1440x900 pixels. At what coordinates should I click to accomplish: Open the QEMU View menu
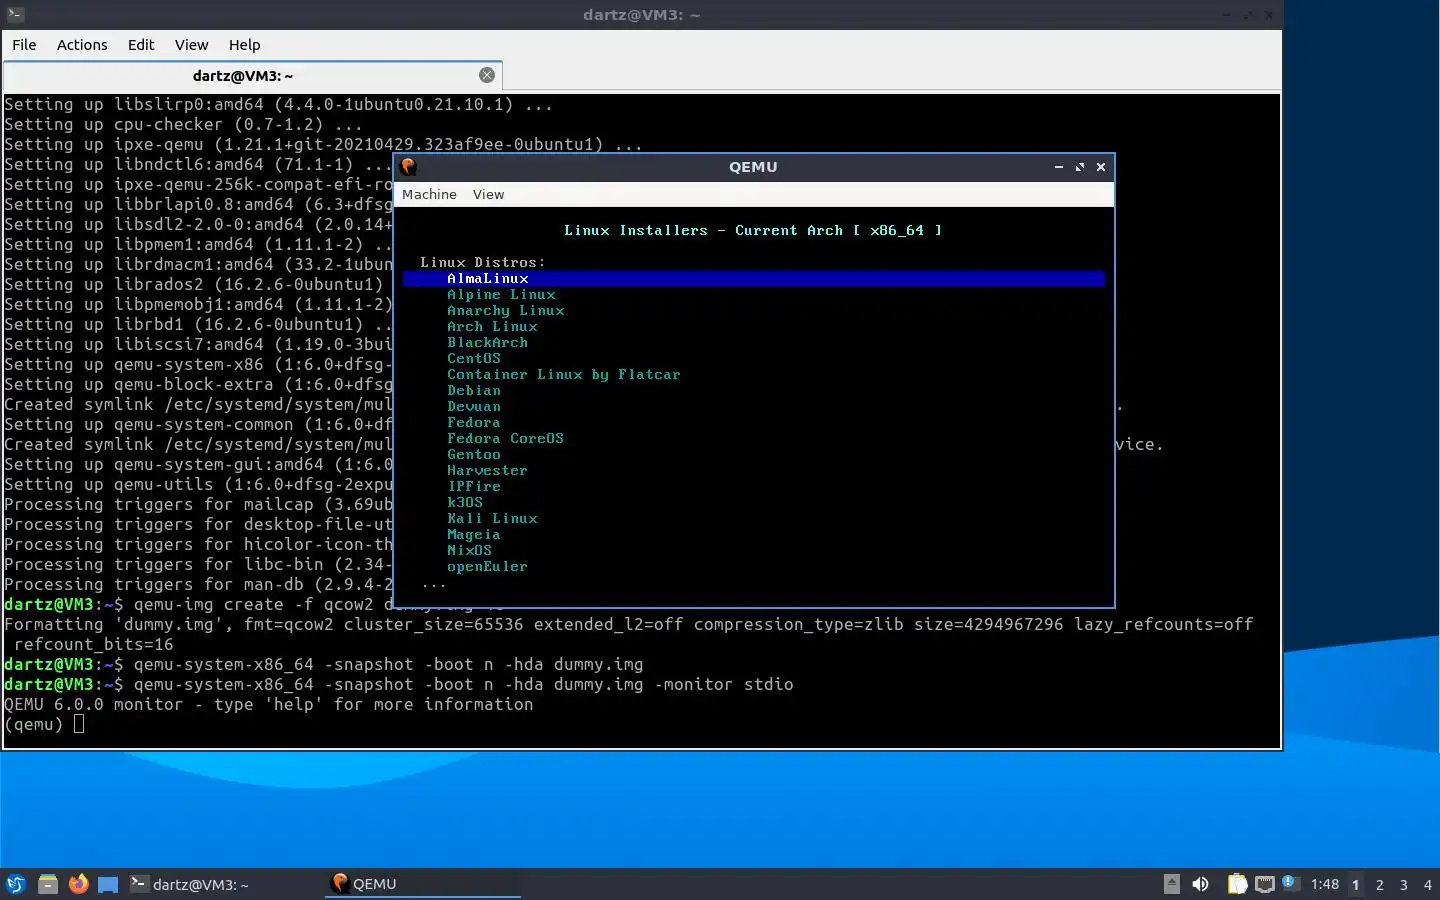[488, 194]
